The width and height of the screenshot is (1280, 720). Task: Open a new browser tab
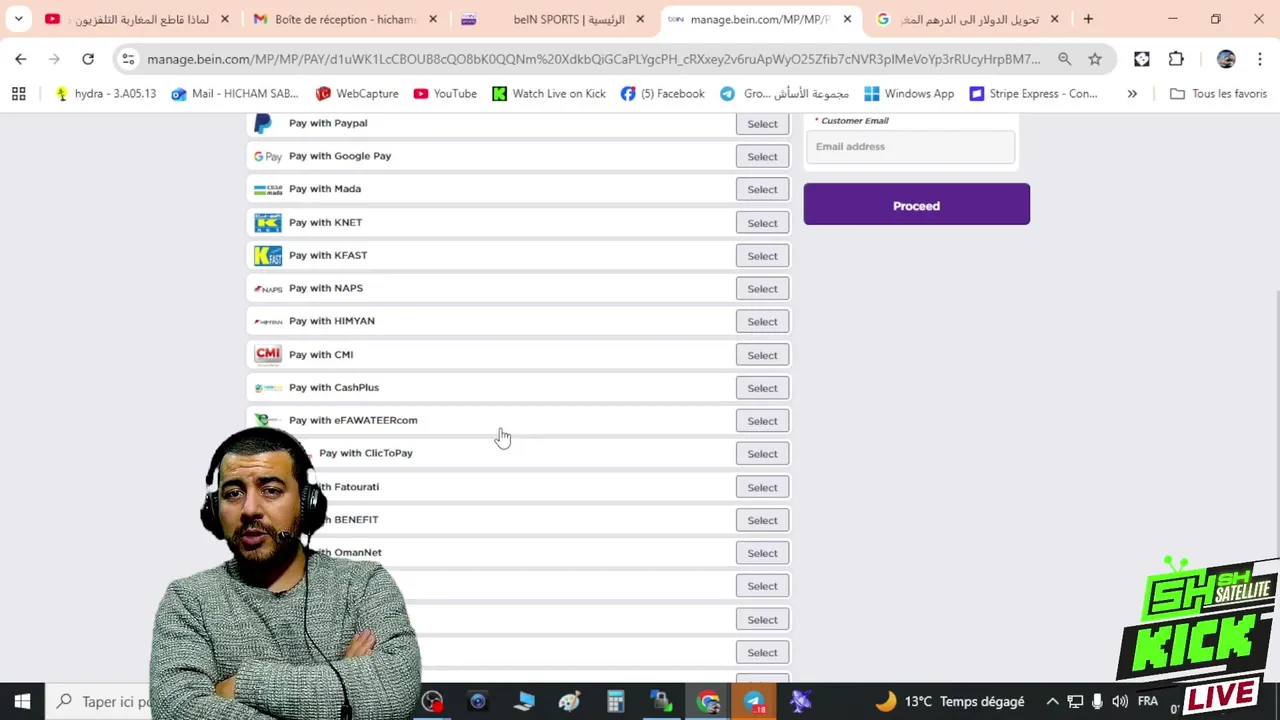(1088, 19)
